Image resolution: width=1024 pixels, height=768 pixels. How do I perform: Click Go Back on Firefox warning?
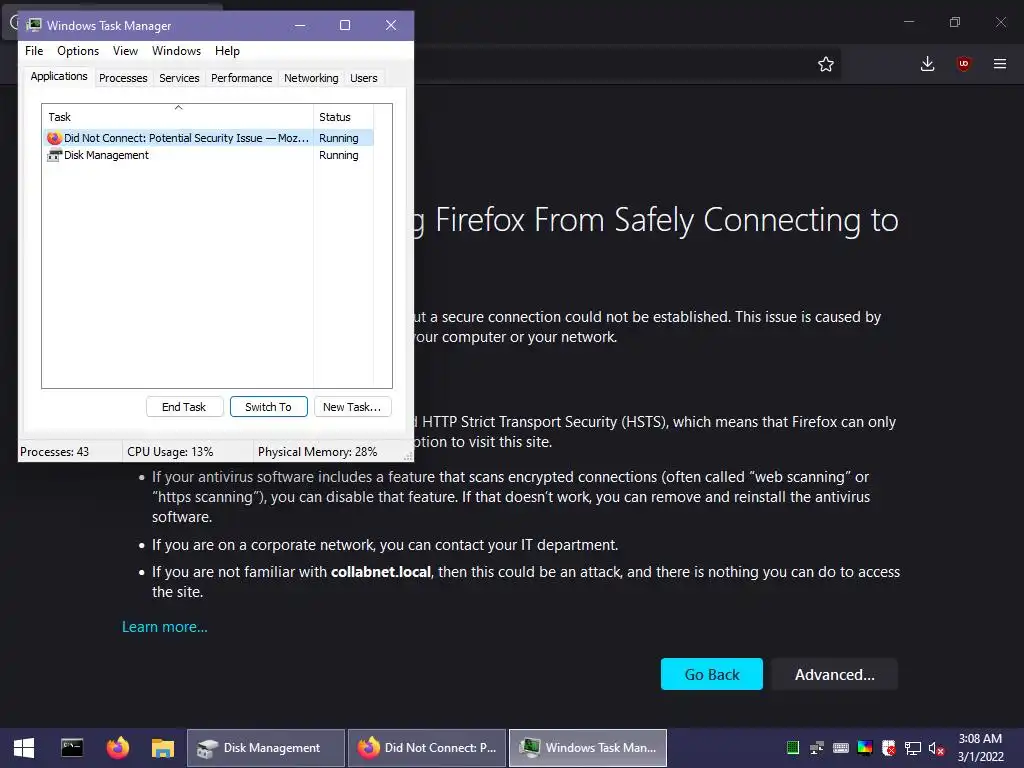coord(712,675)
